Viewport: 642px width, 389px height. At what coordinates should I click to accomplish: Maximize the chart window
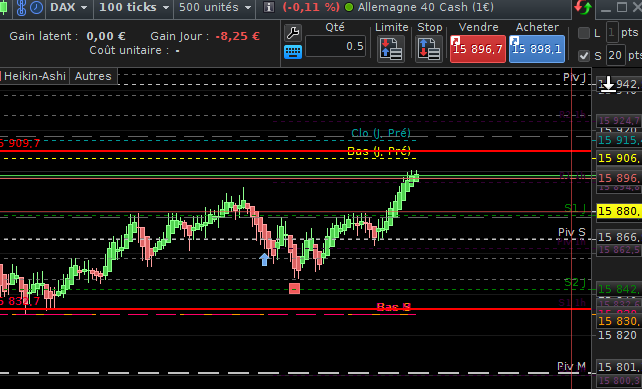tap(622, 7)
